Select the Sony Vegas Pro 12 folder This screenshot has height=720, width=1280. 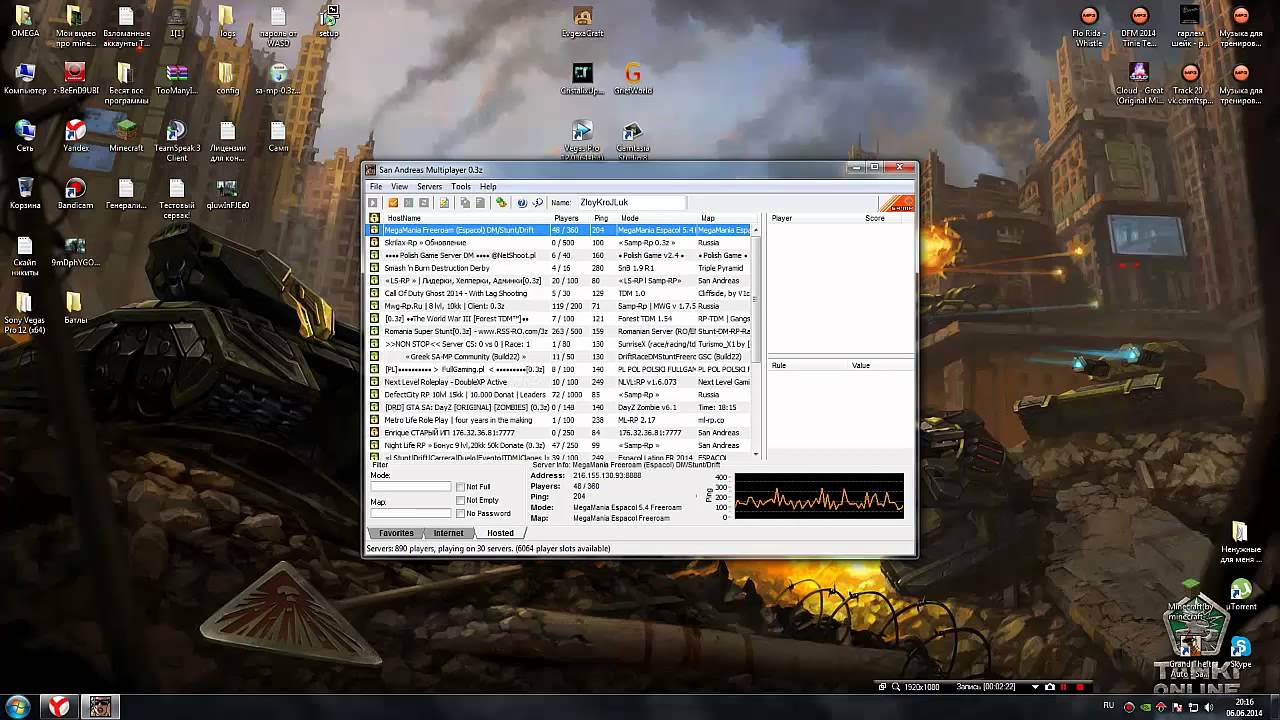pyautogui.click(x=25, y=313)
